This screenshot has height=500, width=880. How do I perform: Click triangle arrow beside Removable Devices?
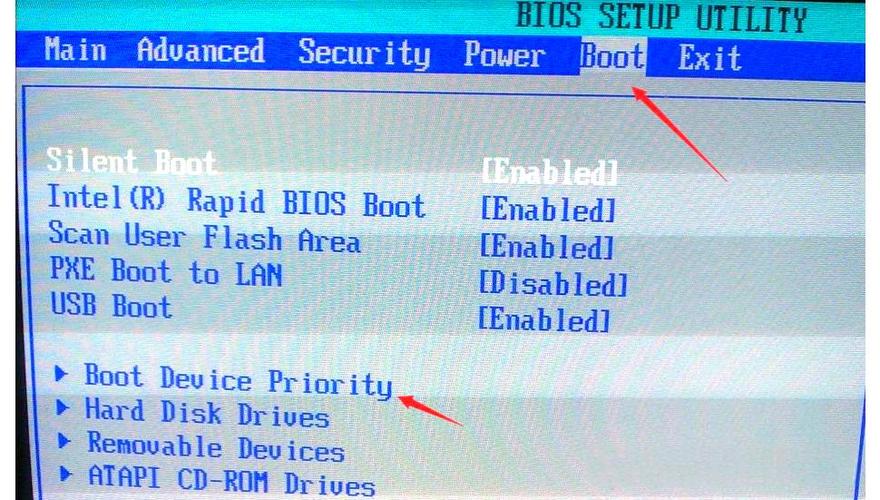[x=65, y=442]
